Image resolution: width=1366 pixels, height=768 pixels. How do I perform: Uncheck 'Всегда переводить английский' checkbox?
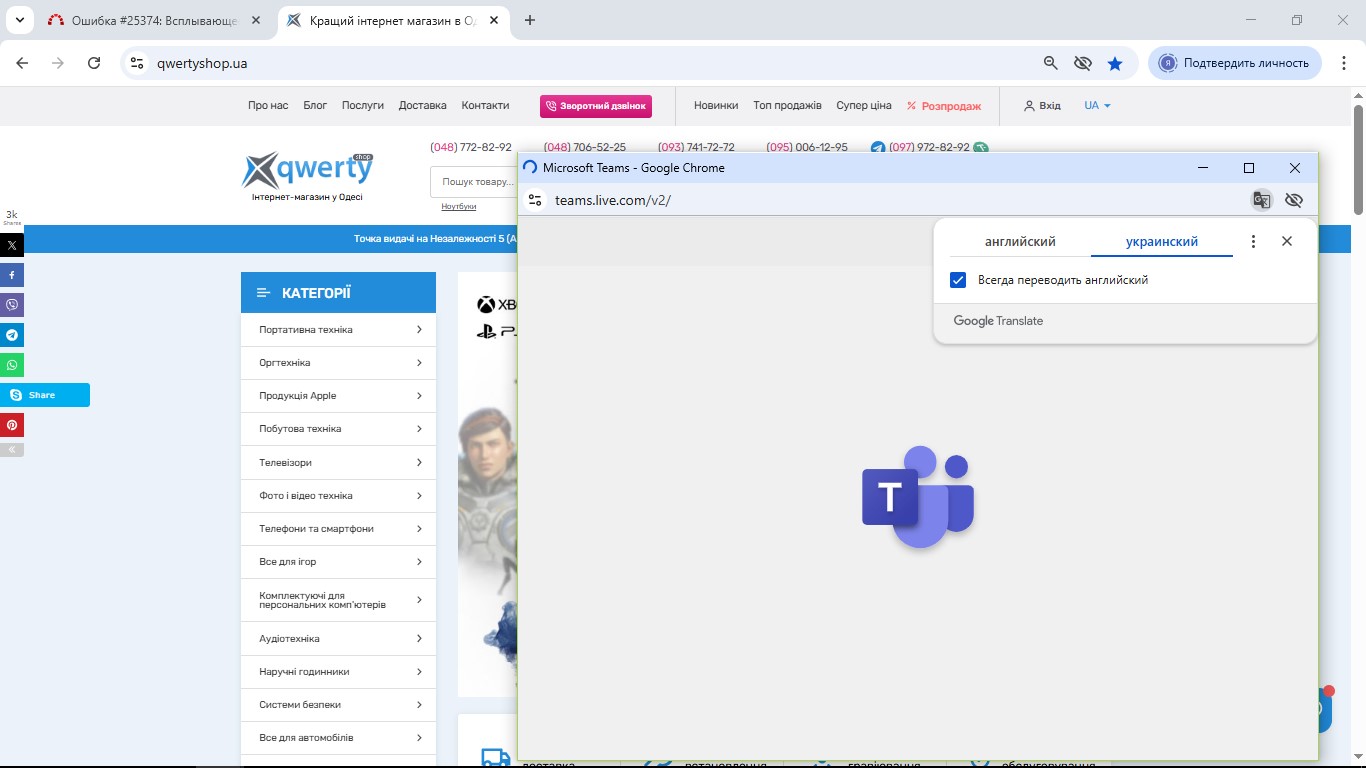[958, 280]
